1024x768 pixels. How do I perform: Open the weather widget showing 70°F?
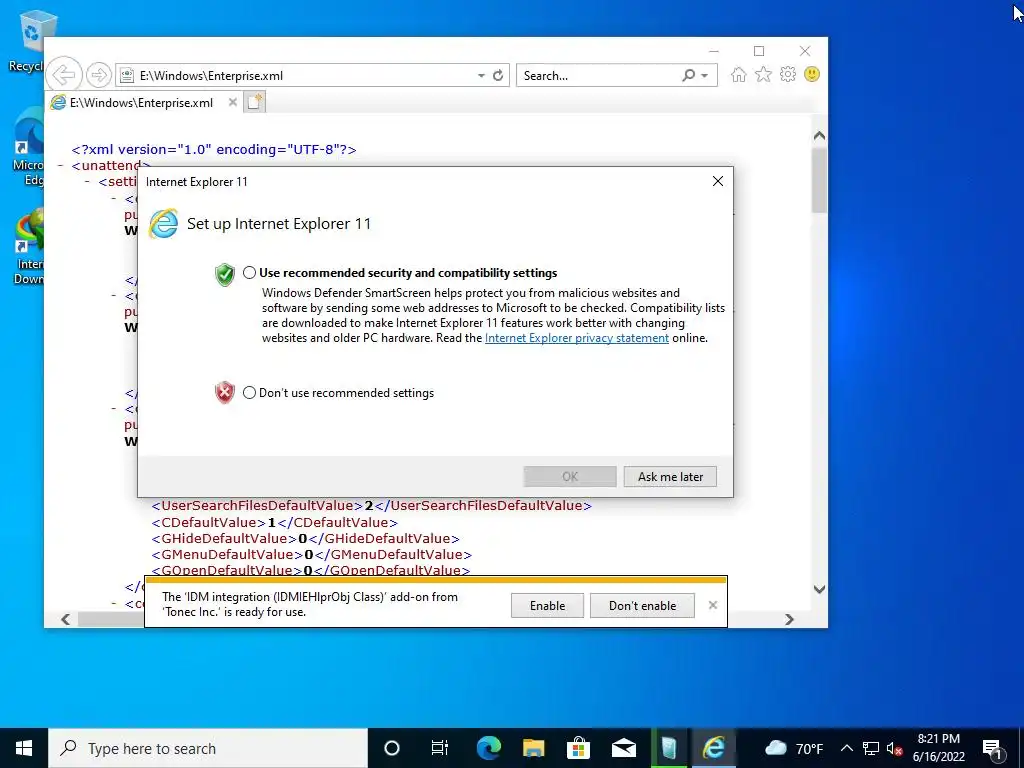[792, 748]
